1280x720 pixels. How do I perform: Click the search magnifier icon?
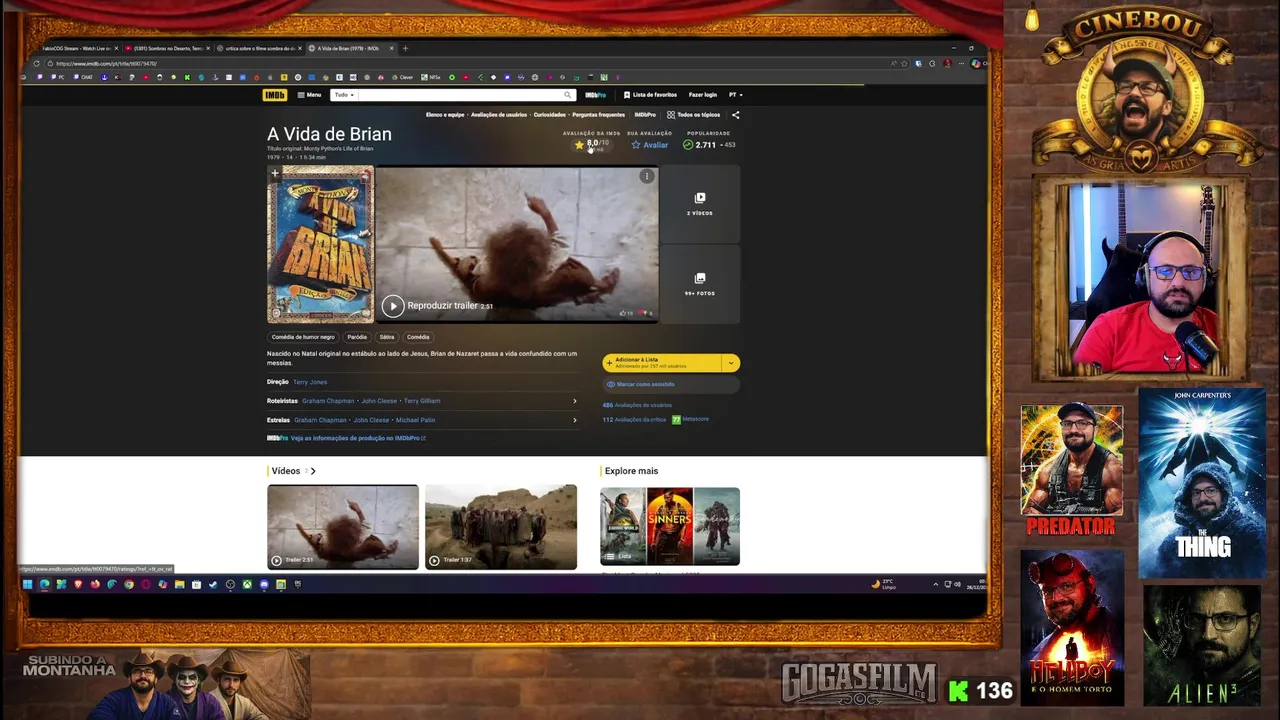coord(568,95)
